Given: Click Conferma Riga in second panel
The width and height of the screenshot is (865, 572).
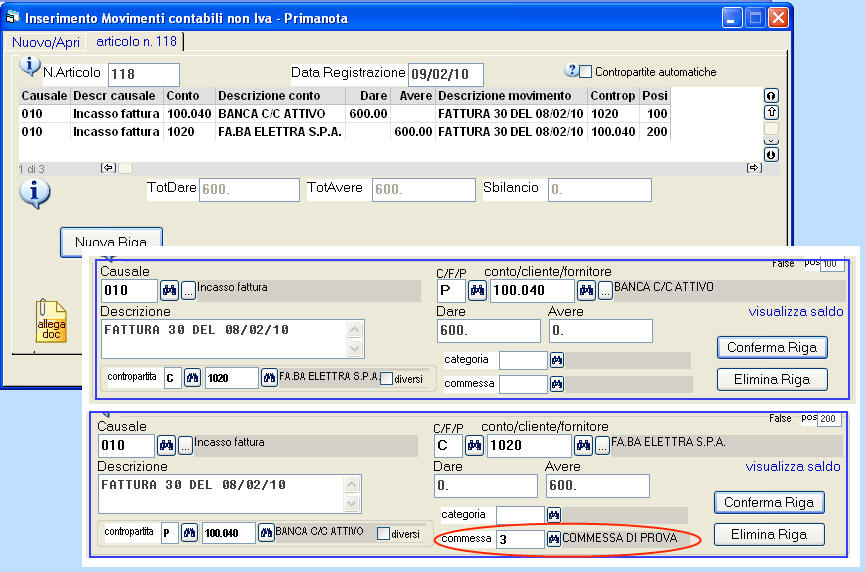Looking at the screenshot, I should (769, 502).
